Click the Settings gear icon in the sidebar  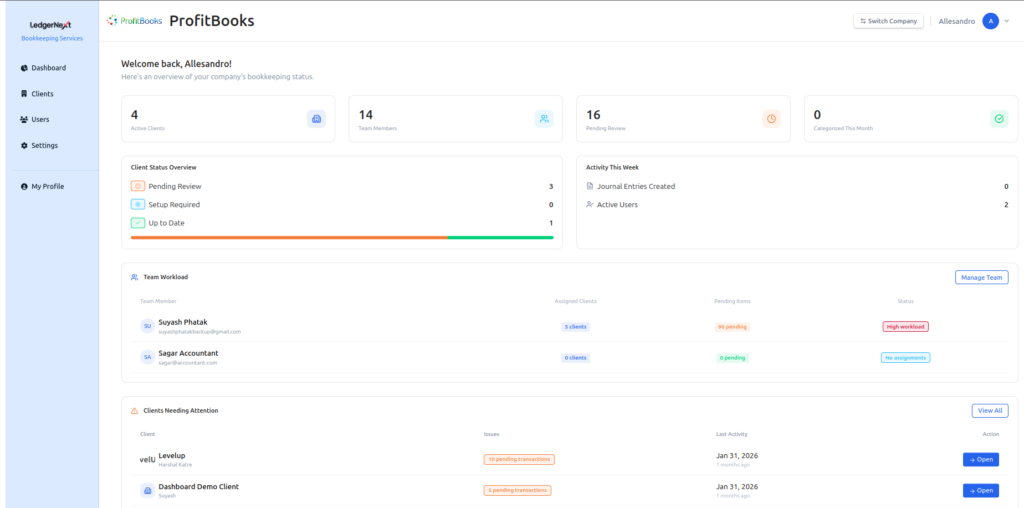tap(24, 146)
